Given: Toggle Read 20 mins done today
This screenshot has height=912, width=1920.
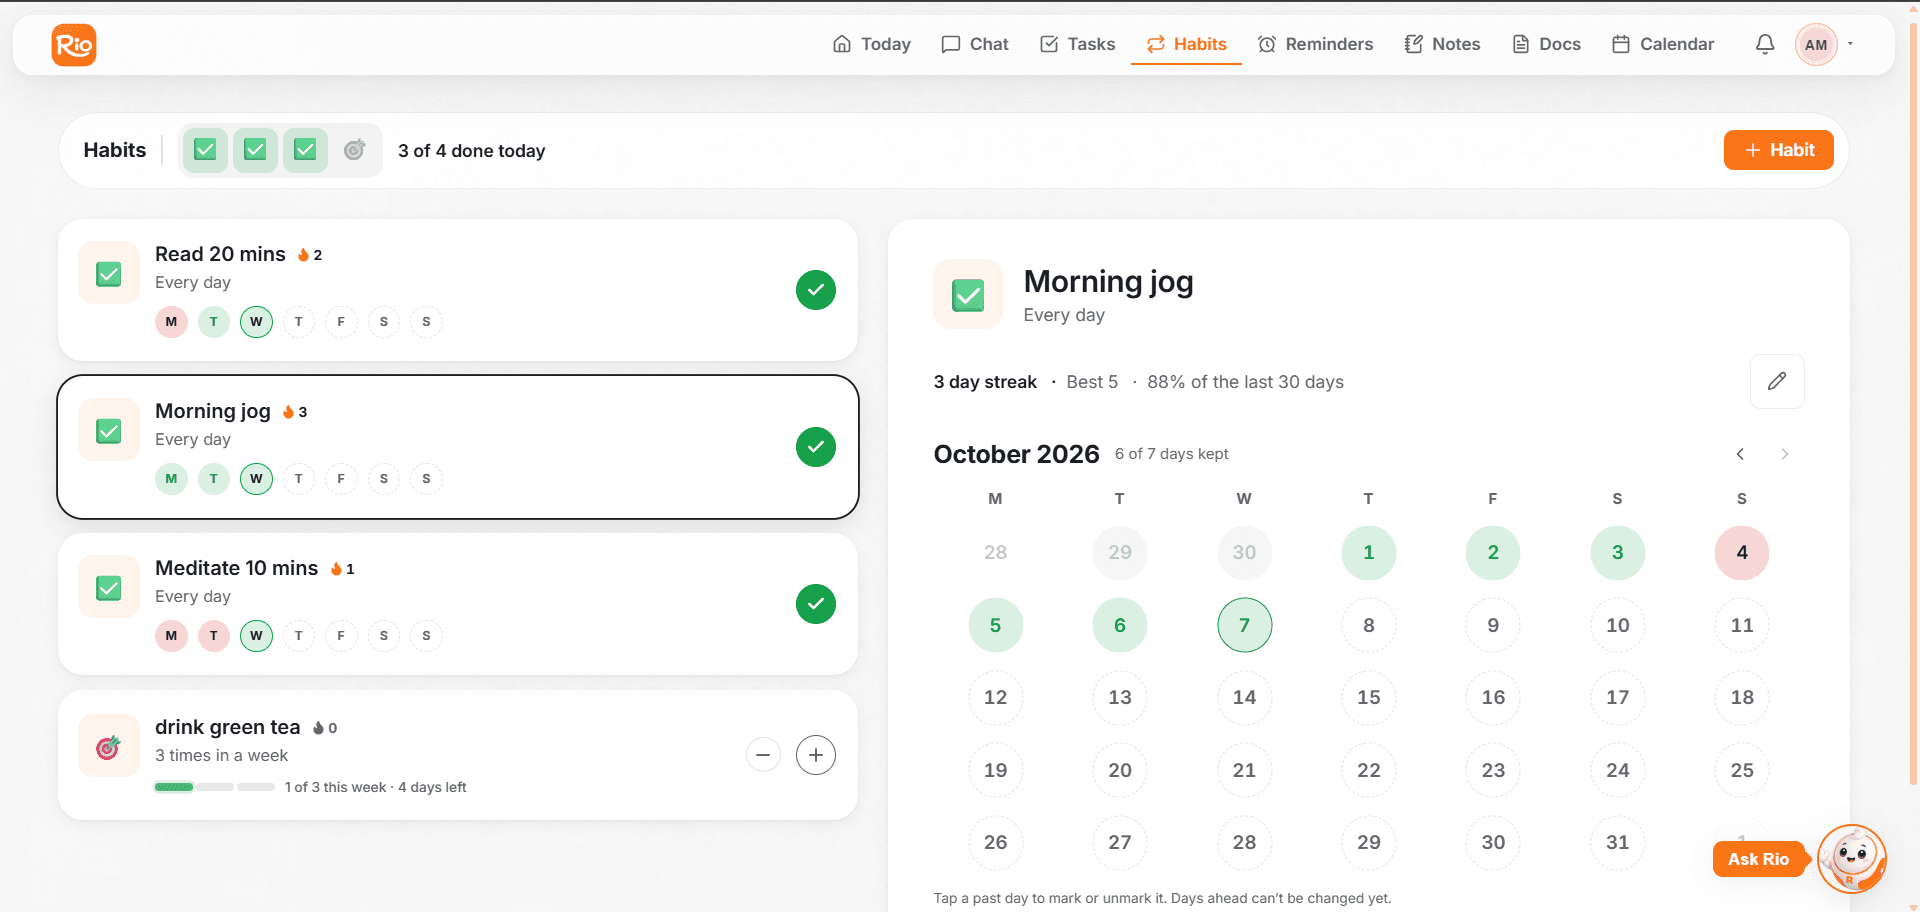Looking at the screenshot, I should coord(816,290).
